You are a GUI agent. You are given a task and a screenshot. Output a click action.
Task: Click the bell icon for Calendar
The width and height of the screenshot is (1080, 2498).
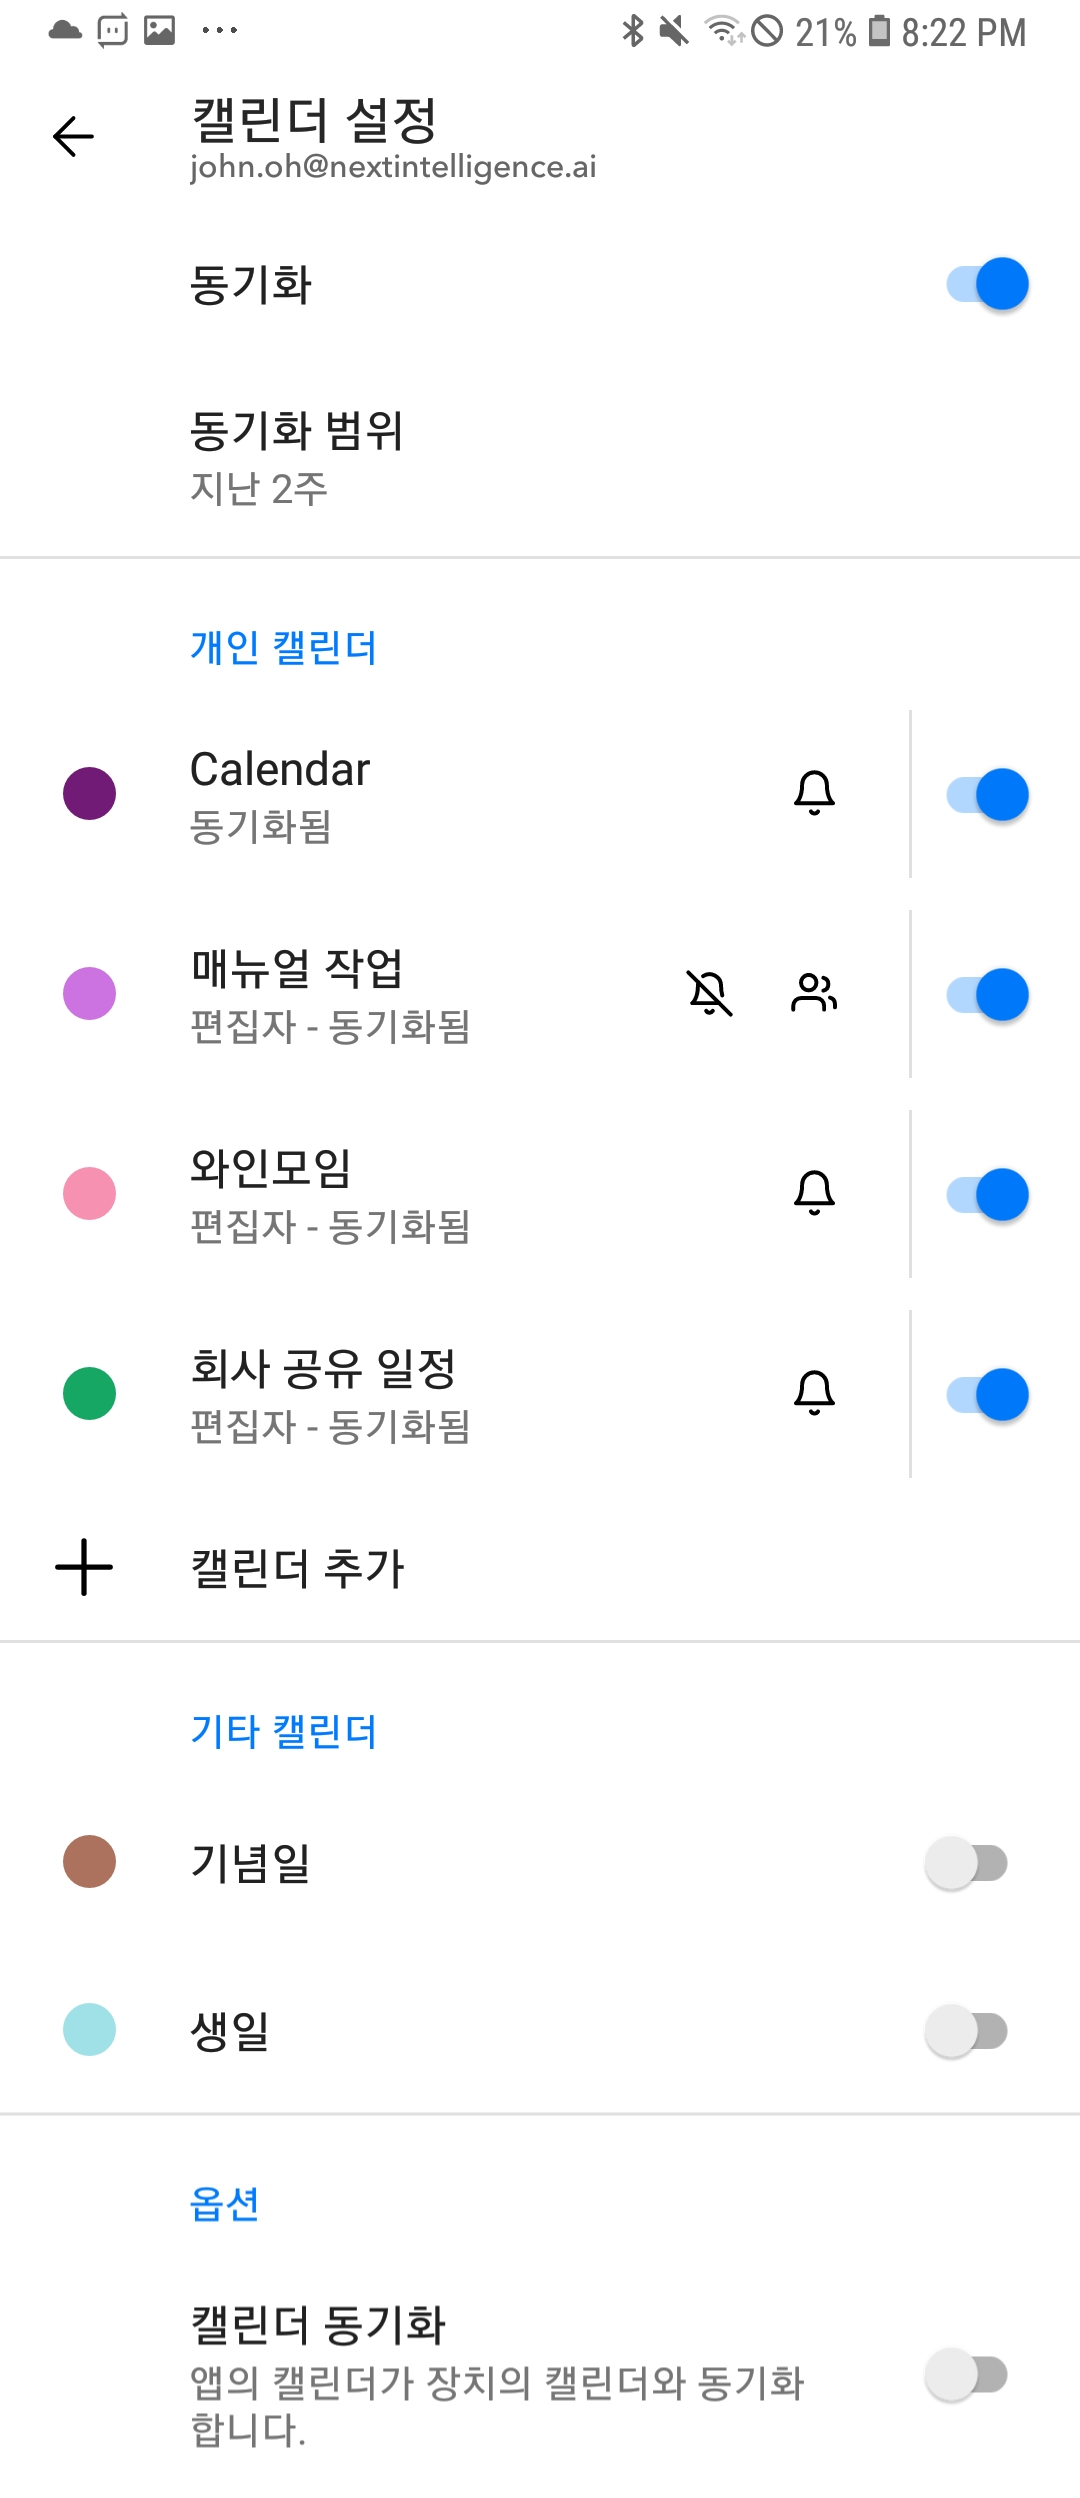tap(814, 793)
